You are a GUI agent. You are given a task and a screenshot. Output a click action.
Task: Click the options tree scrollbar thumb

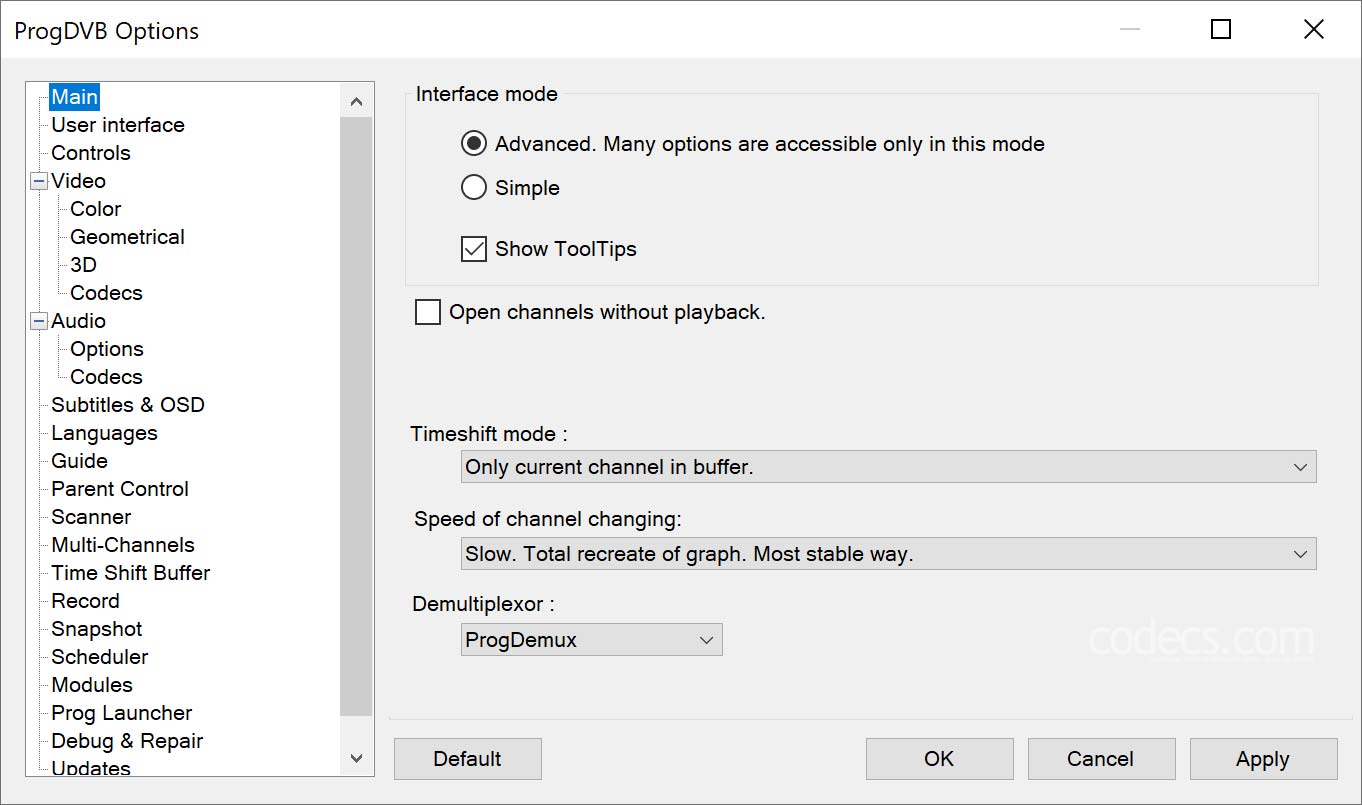coord(357,416)
